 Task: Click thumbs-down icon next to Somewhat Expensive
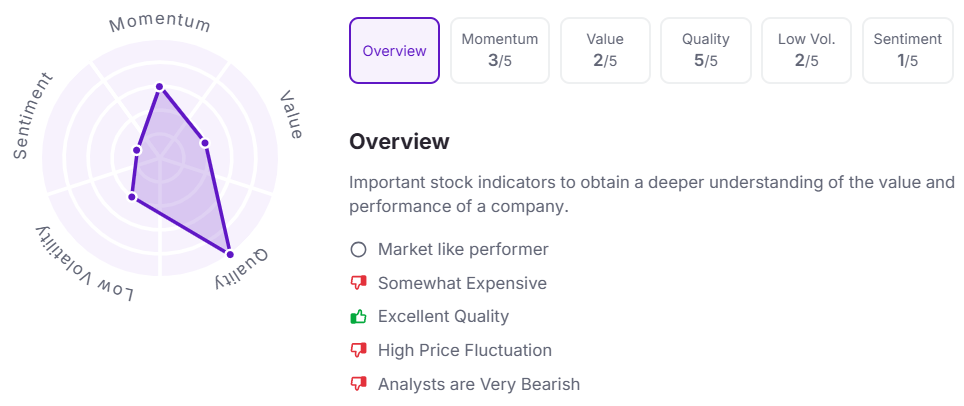(x=358, y=283)
